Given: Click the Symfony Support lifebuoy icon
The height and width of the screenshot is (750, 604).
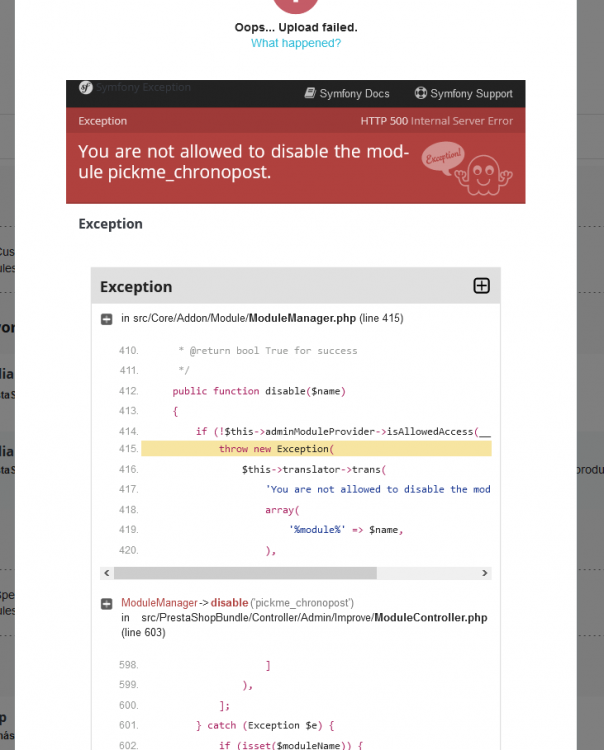Looking at the screenshot, I should click(420, 93).
